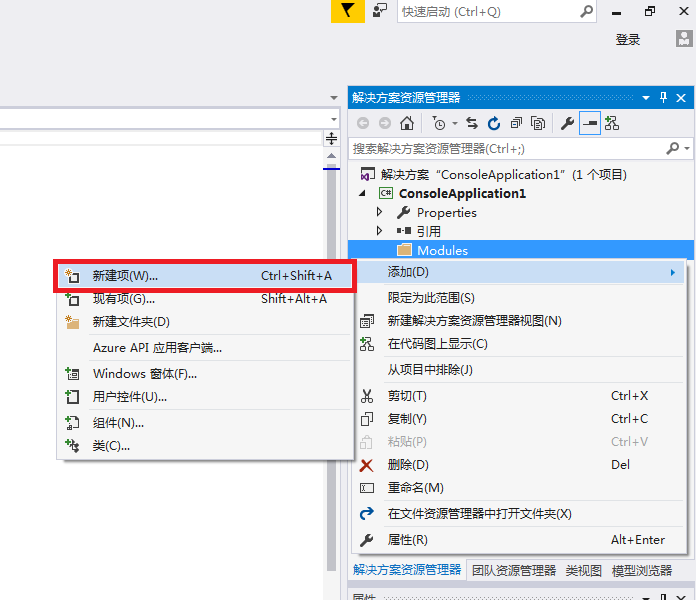
Task: Open the feedback icon beside quick launch
Action: pyautogui.click(x=380, y=11)
